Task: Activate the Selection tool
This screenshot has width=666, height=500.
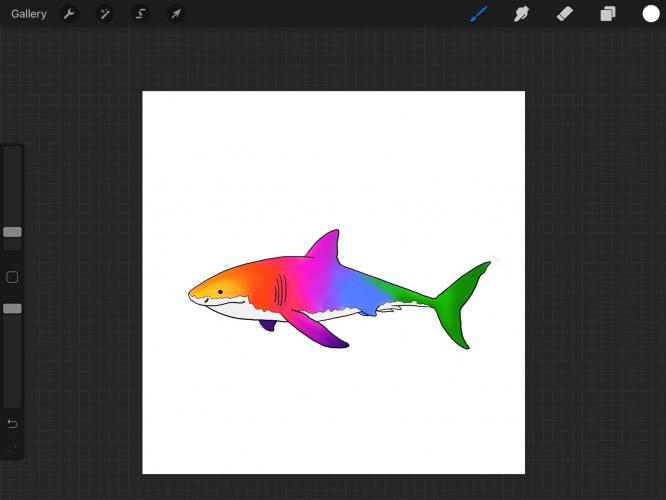Action: click(x=140, y=14)
